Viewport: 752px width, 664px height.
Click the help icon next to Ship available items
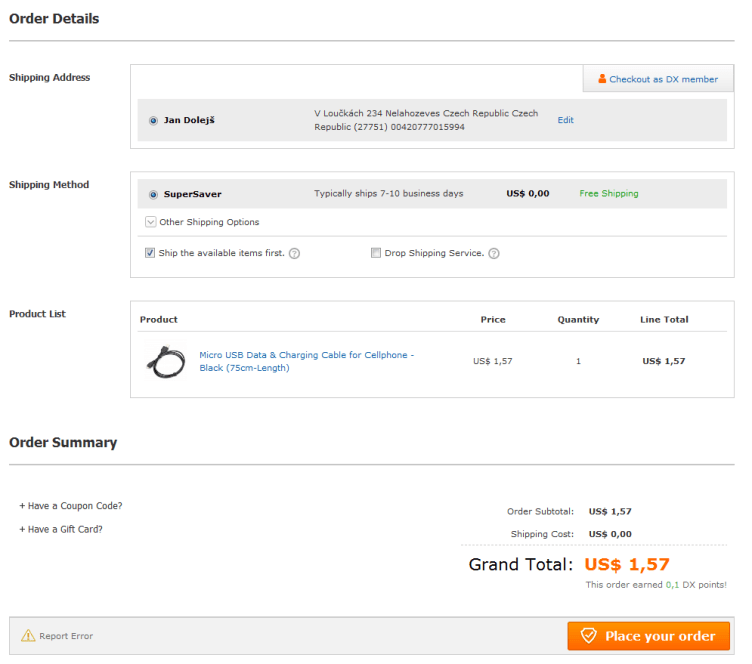pos(295,254)
